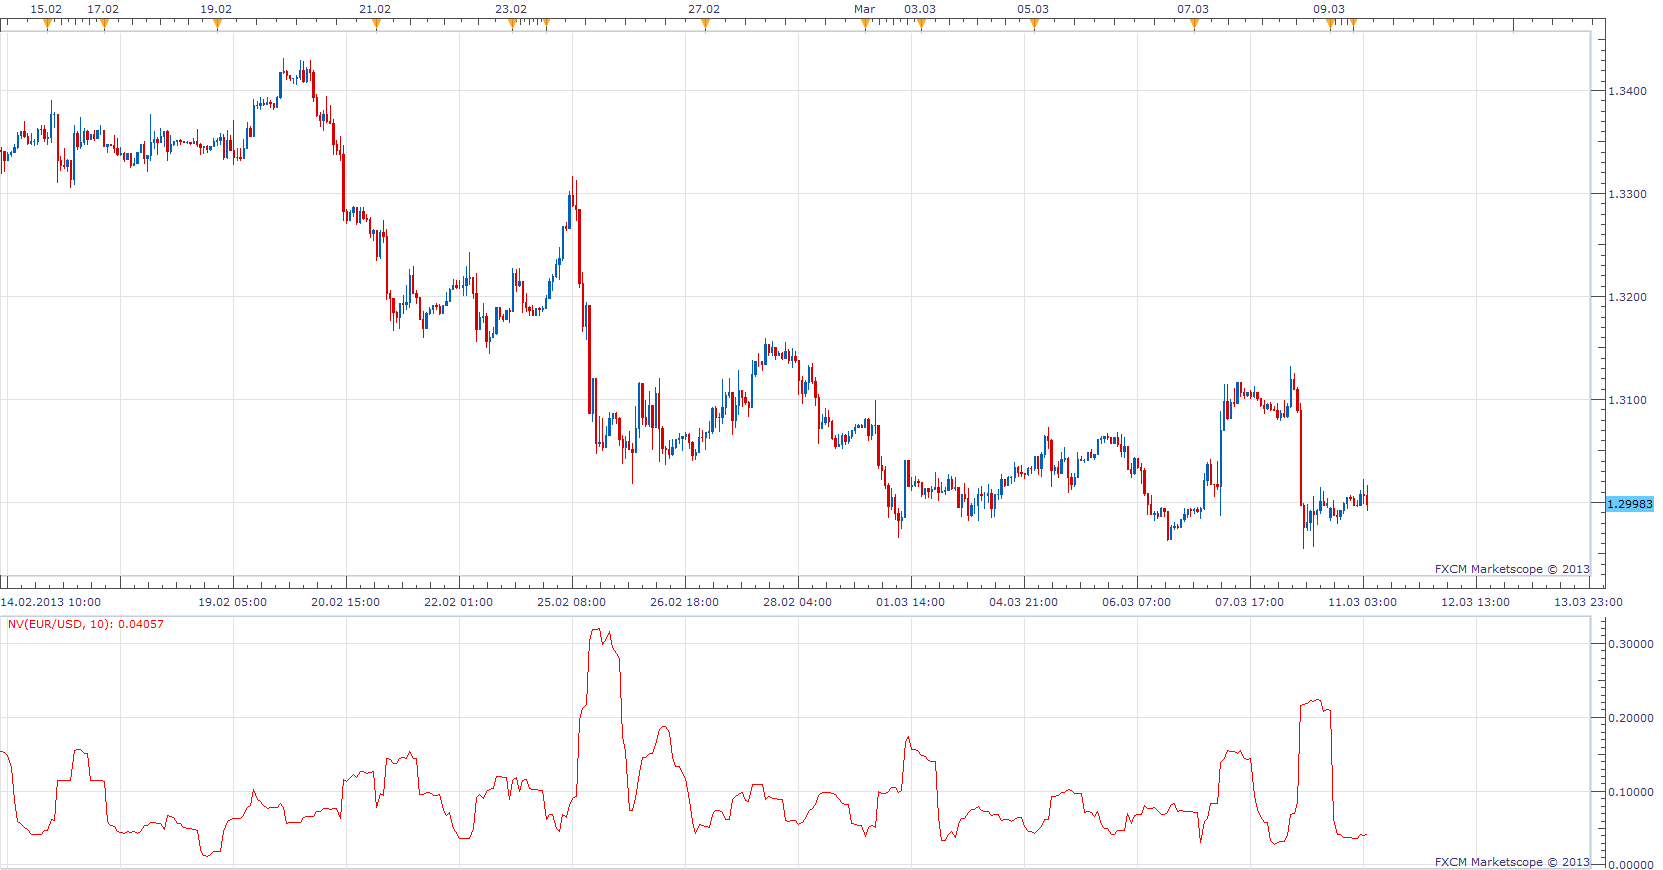Click the 25.02 08:00 time axis label

(x=571, y=602)
